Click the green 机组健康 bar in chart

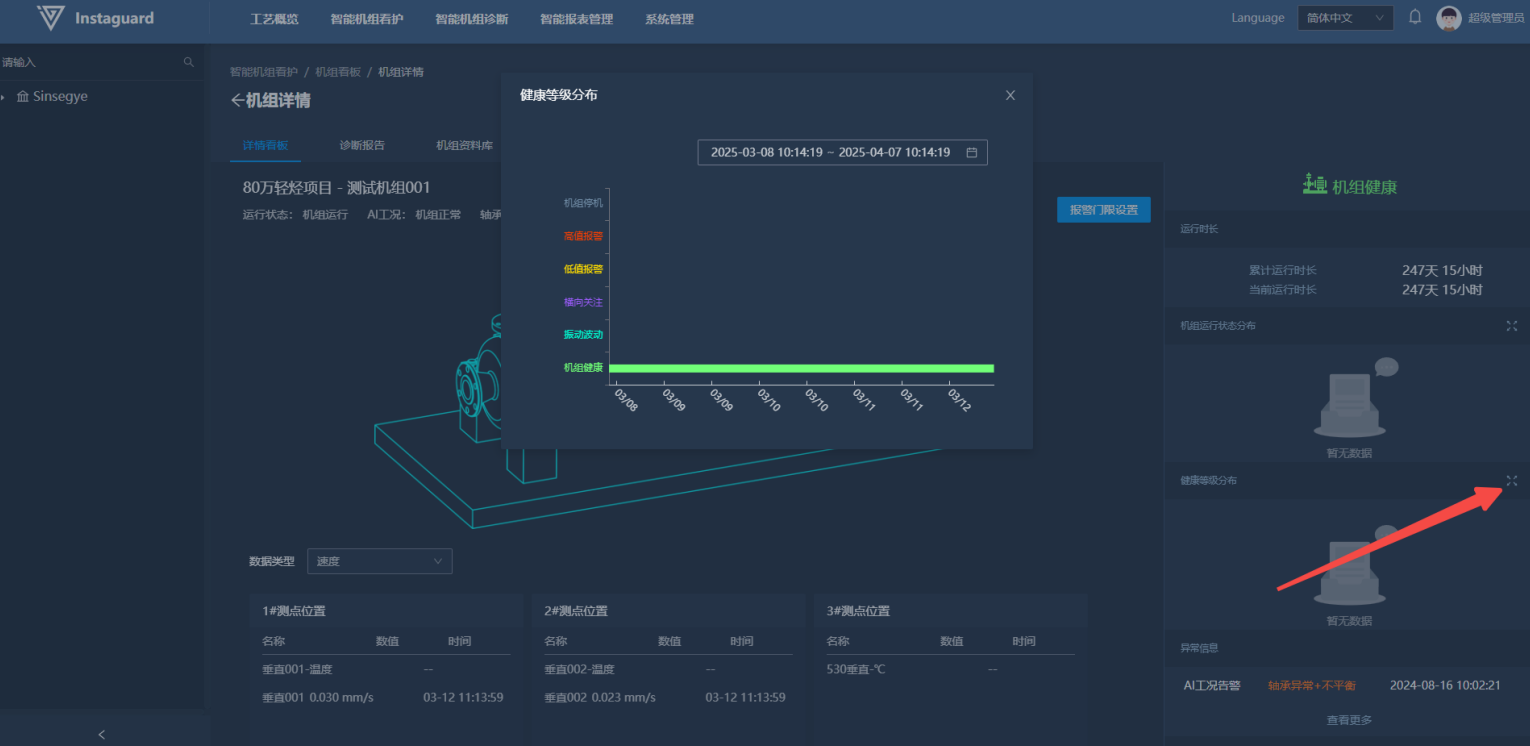(x=800, y=368)
